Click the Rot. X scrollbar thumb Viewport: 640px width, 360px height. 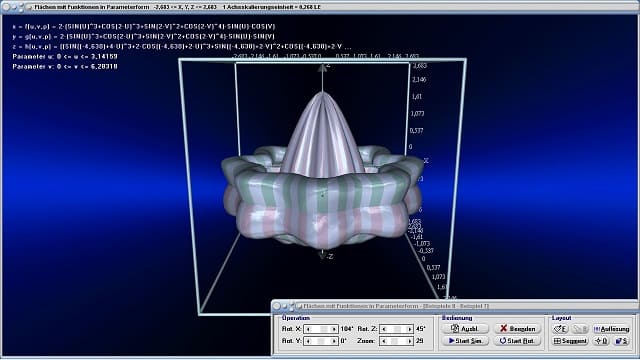(324, 329)
